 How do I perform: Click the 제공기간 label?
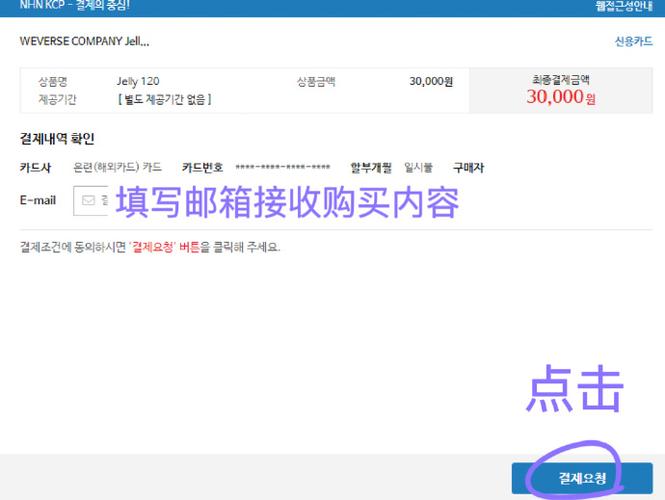[57, 99]
